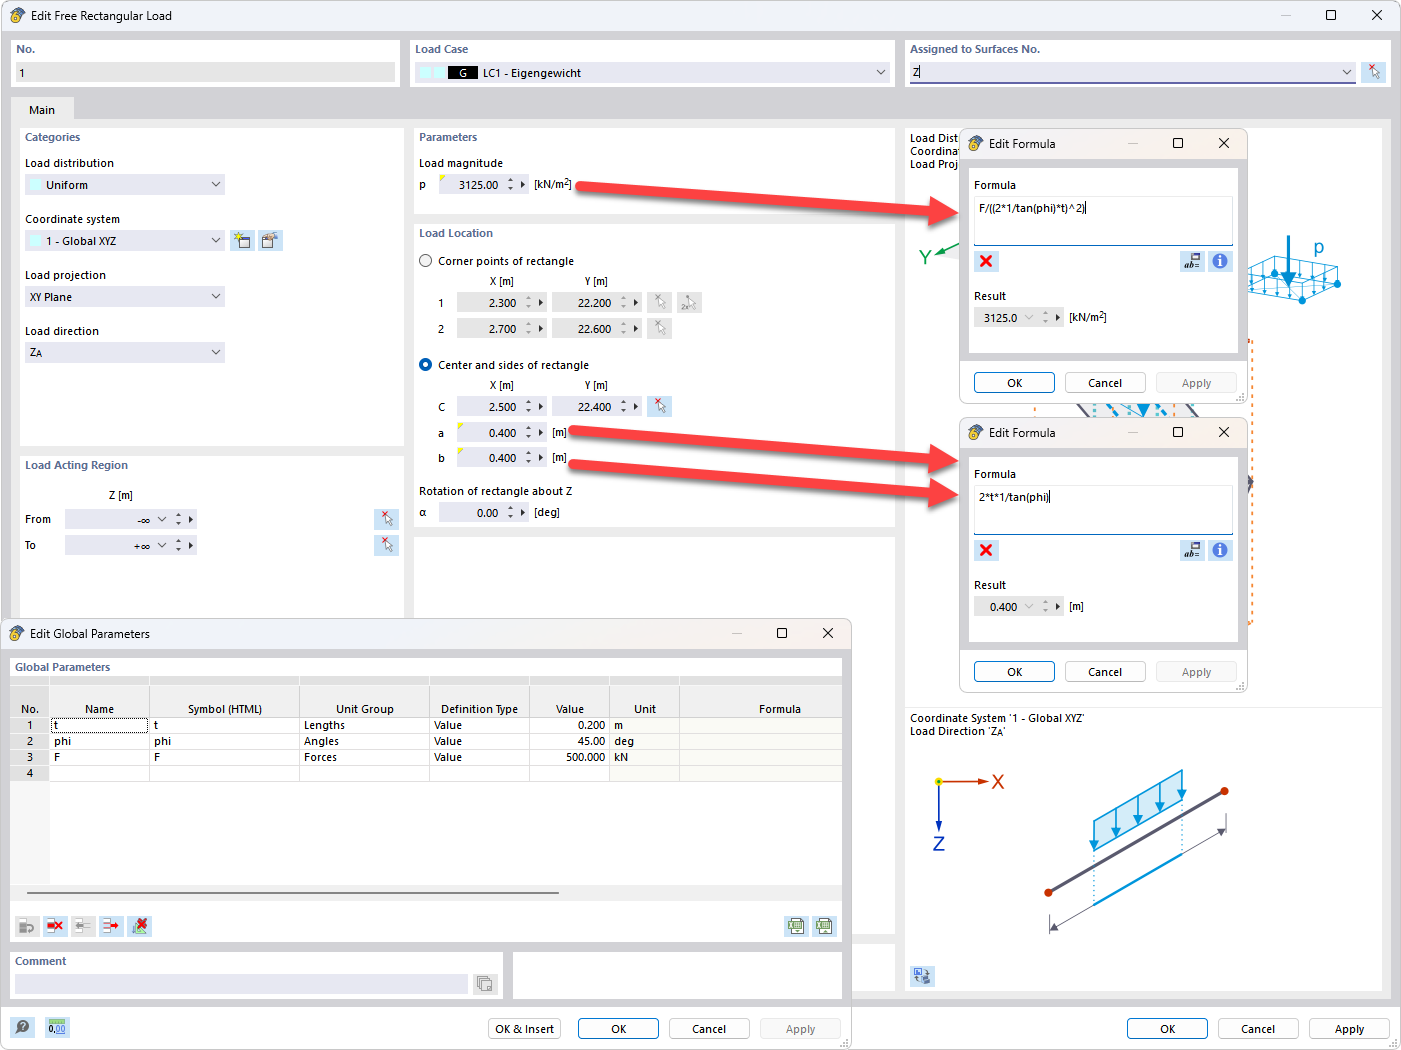Viewport: 1401px width, 1050px height.
Task: Click Cancel in Edit Global Parameters dialog
Action: click(709, 1029)
